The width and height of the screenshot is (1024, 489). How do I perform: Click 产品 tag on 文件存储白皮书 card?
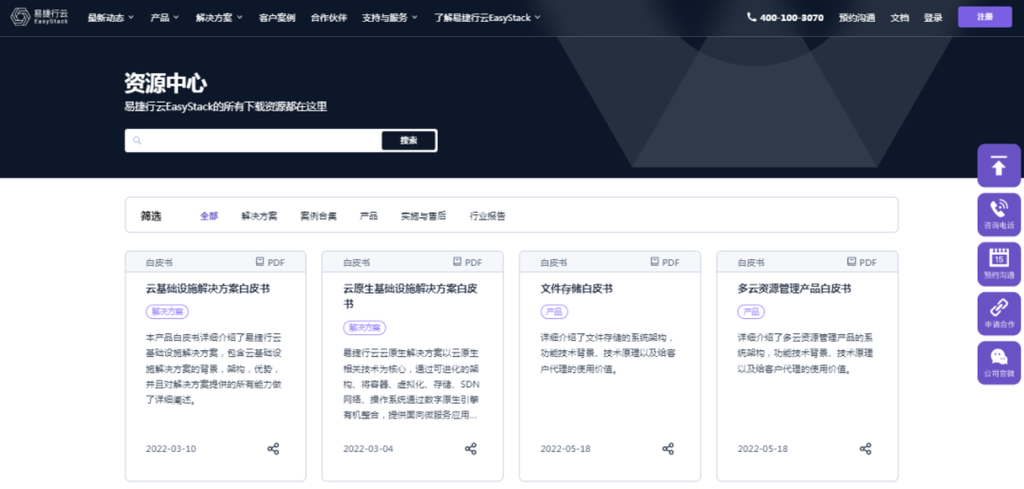pos(554,311)
